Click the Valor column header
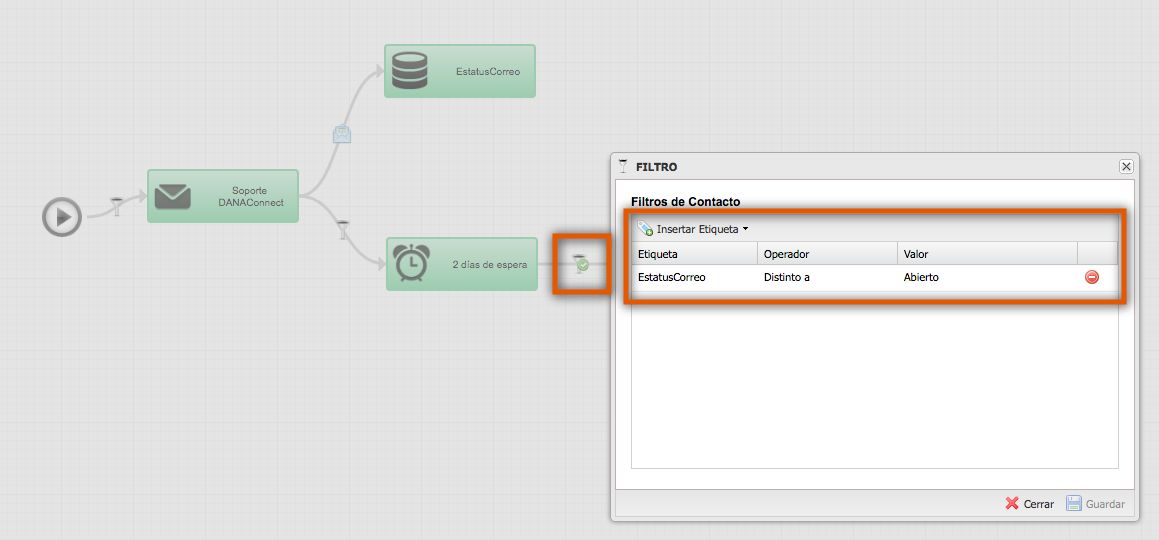1159x540 pixels. pyautogui.click(x=985, y=254)
